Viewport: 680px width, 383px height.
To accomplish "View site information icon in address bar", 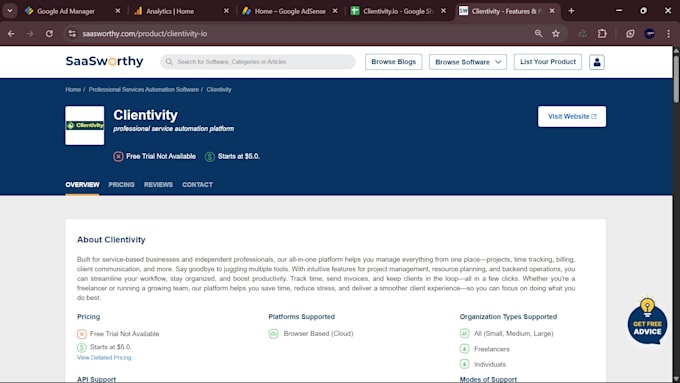I will (72, 33).
